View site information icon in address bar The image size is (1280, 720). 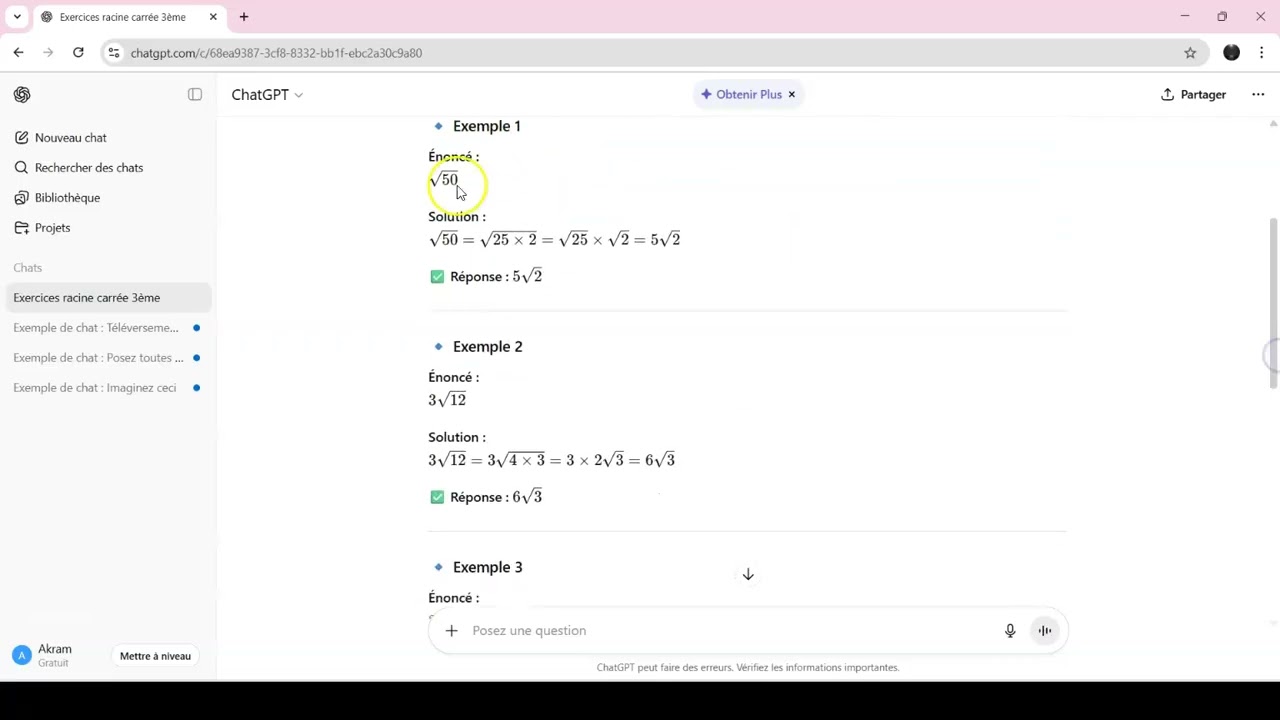114,53
